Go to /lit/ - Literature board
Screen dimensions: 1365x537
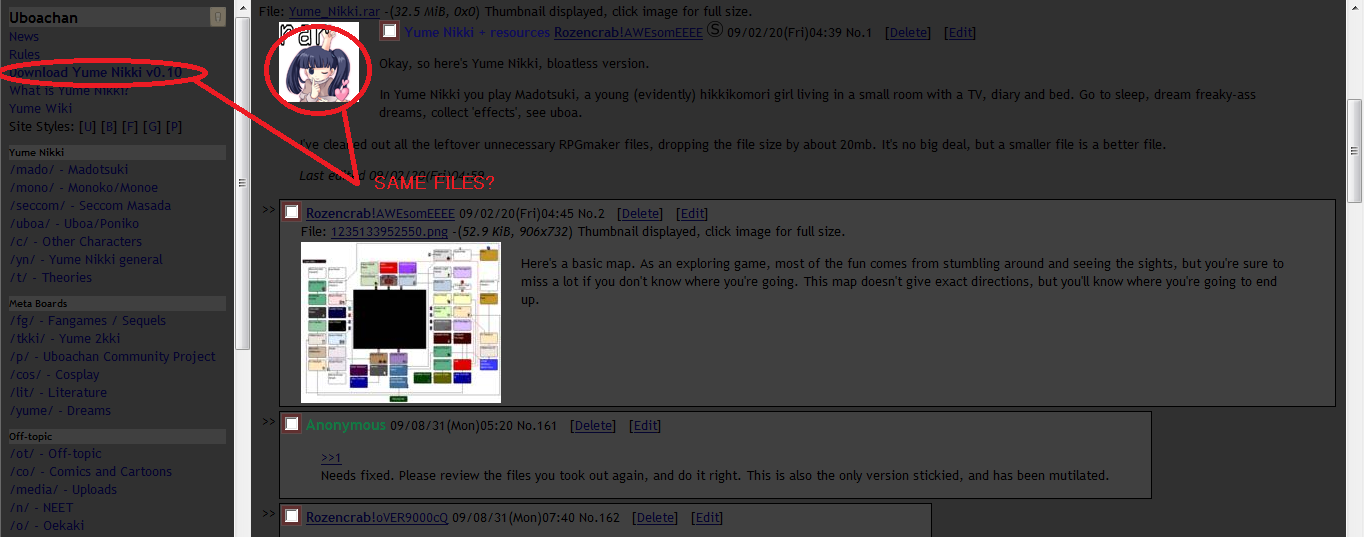click(x=58, y=393)
